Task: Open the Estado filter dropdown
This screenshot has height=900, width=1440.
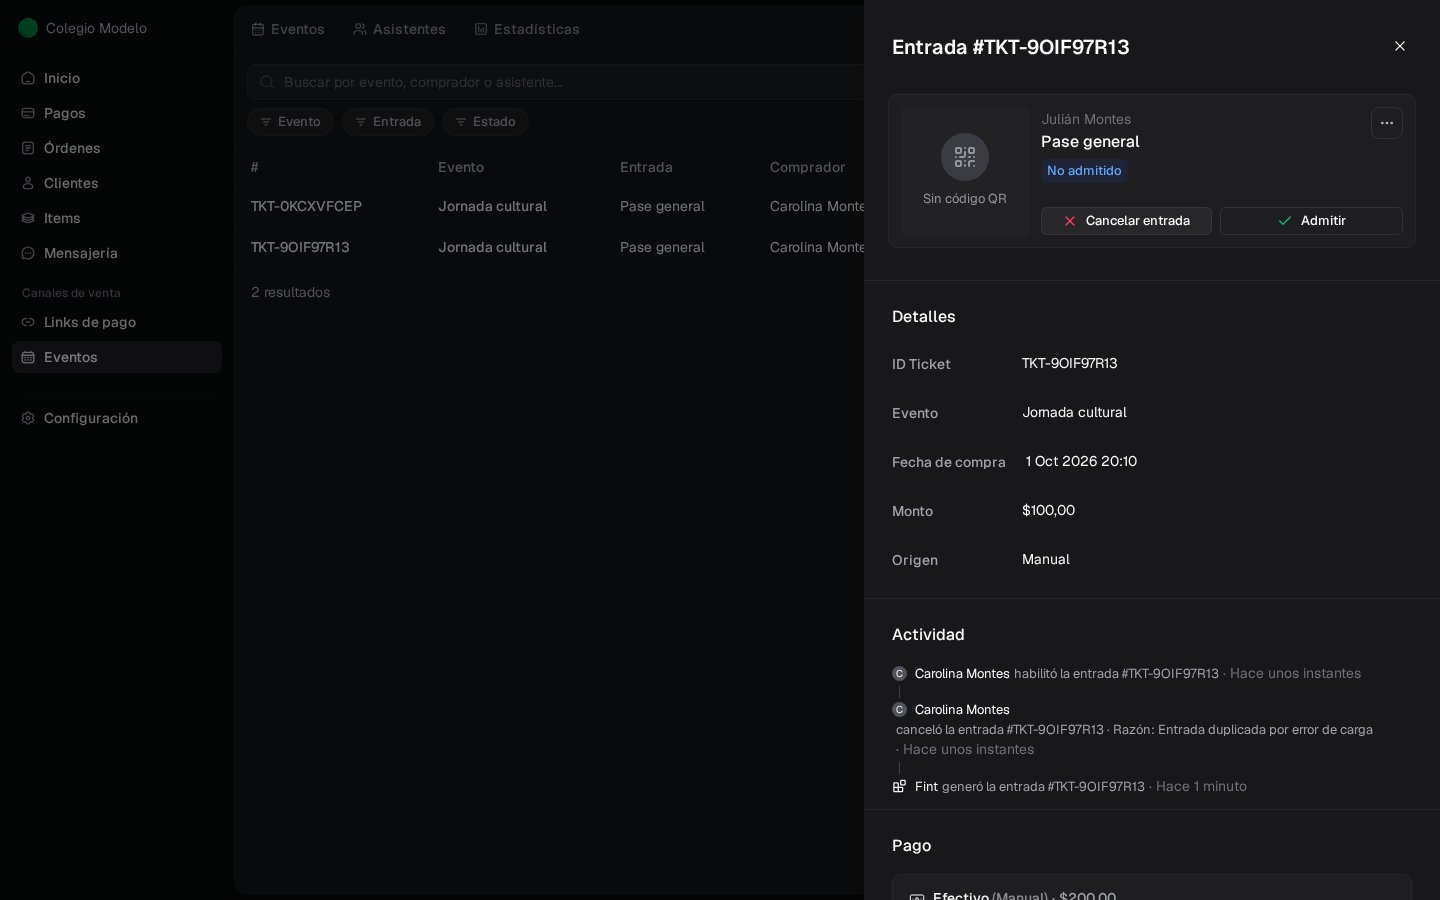Action: tap(485, 122)
